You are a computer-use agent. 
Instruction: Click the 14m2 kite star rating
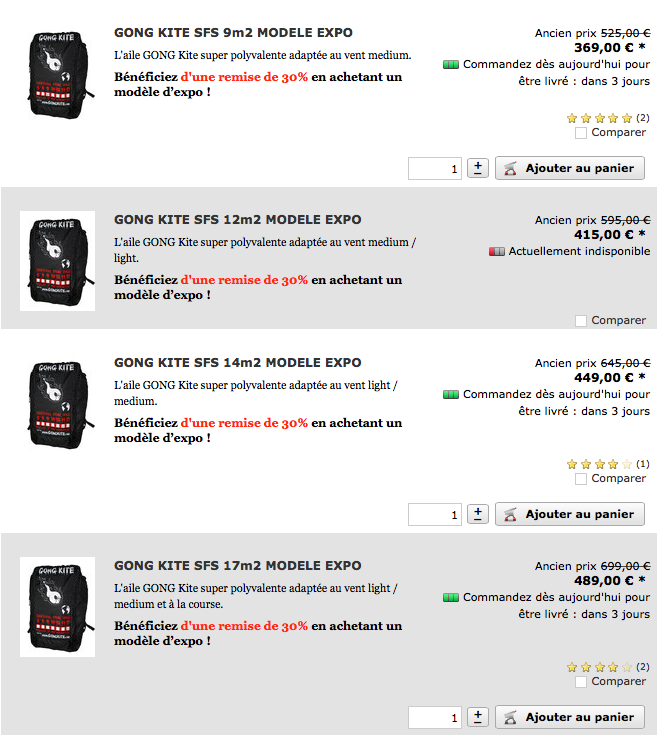599,464
